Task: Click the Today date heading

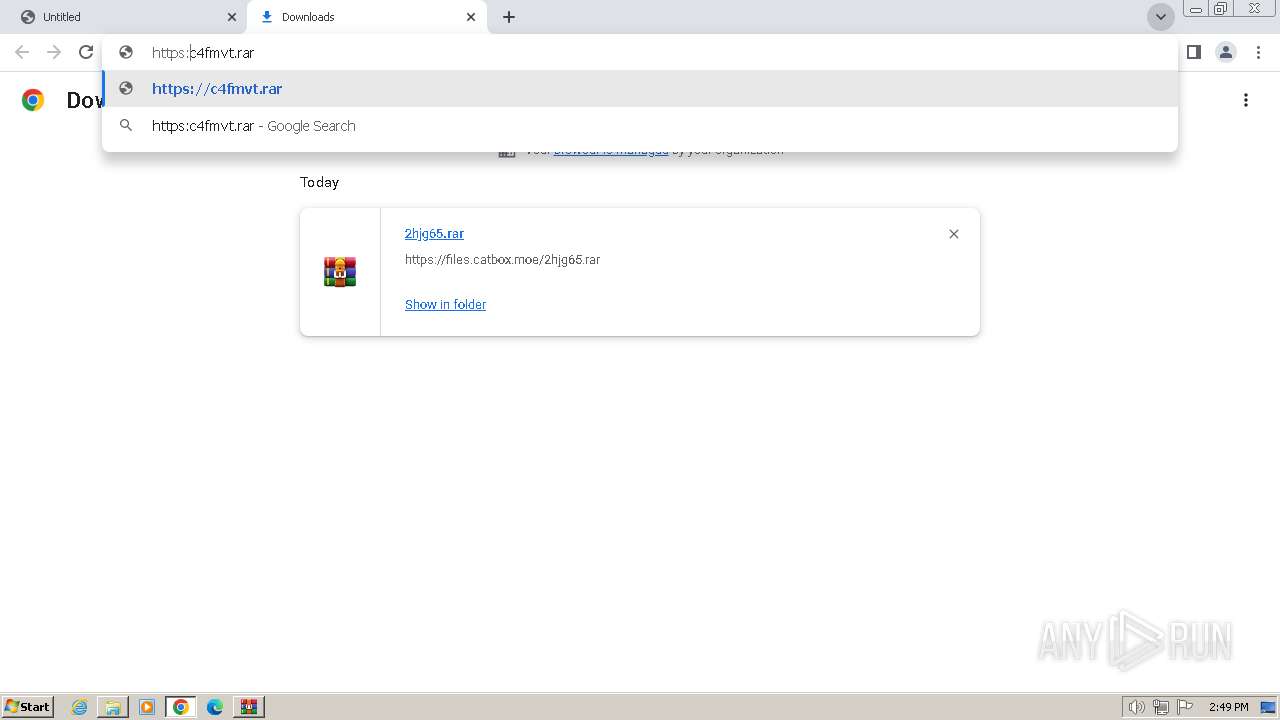Action: [319, 182]
